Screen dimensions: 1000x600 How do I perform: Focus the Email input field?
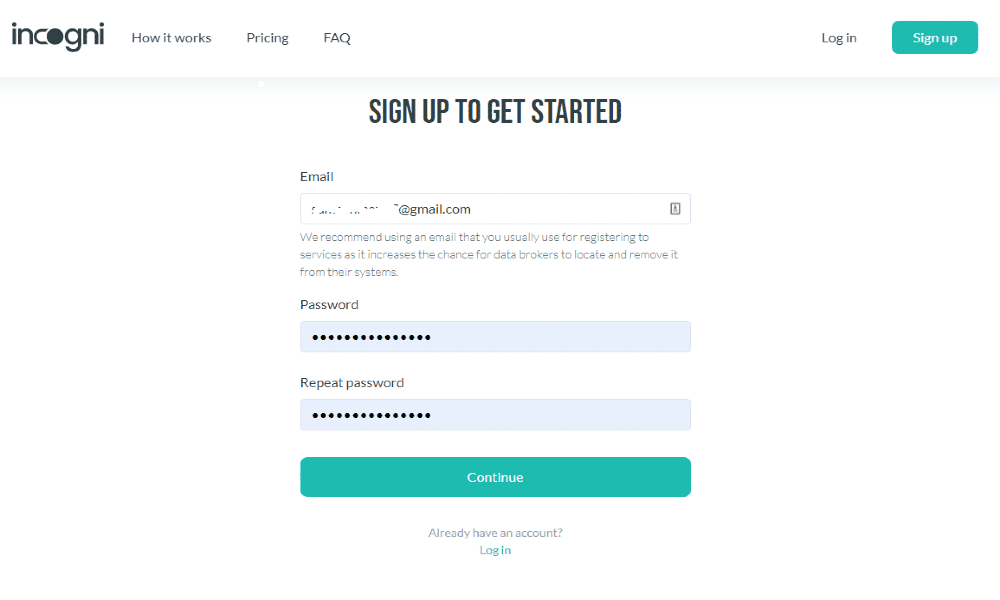click(x=495, y=209)
